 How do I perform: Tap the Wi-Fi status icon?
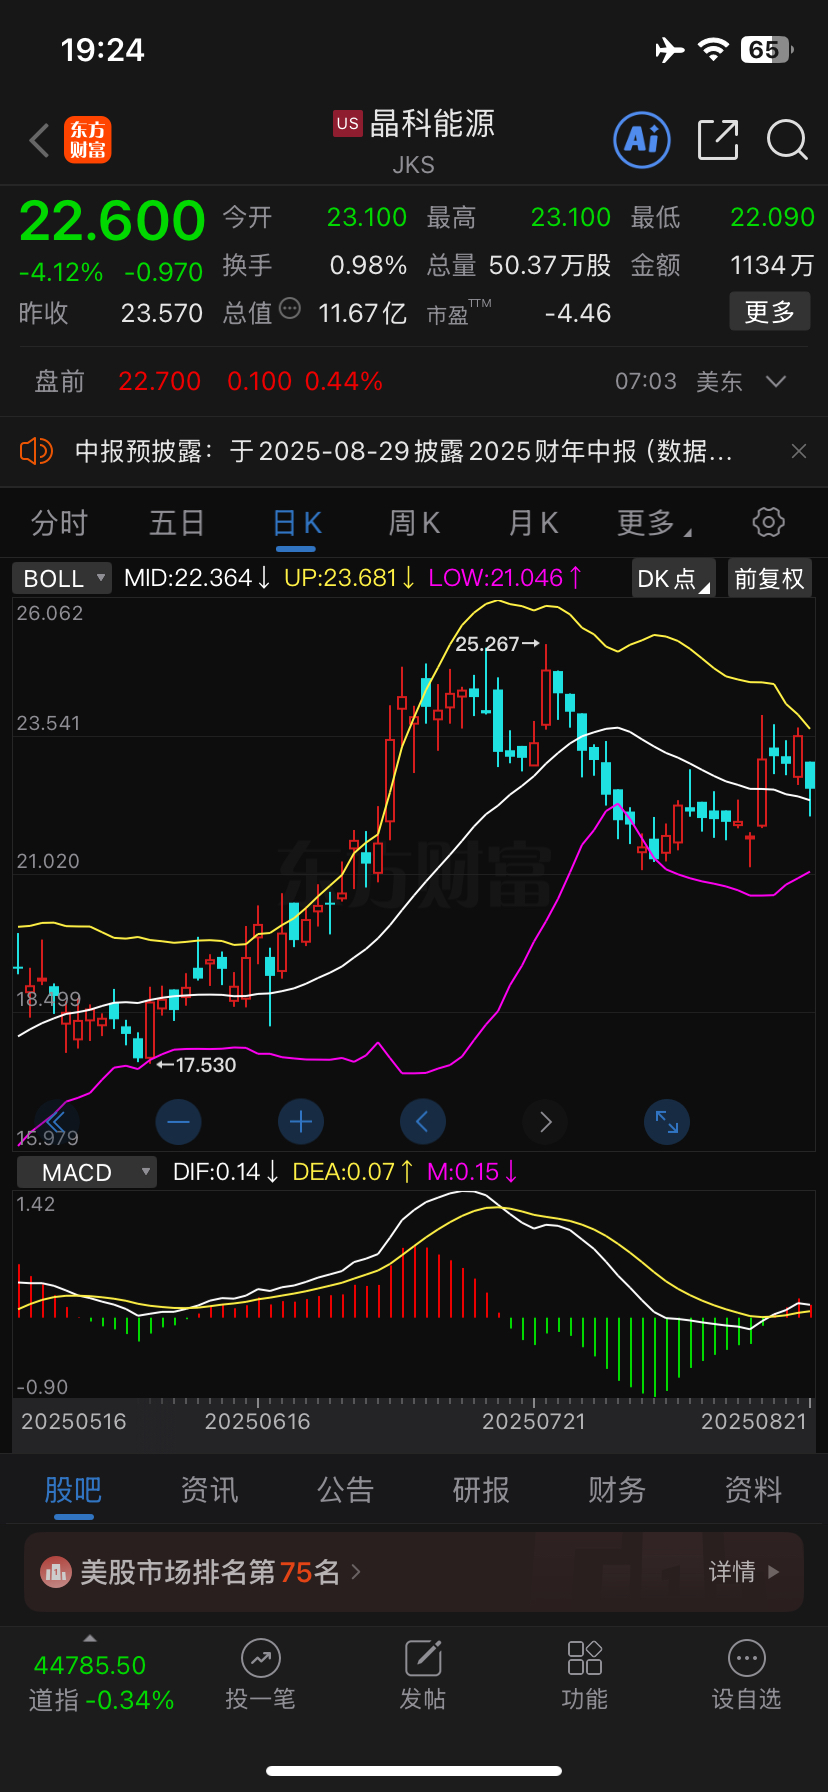pyautogui.click(x=713, y=50)
